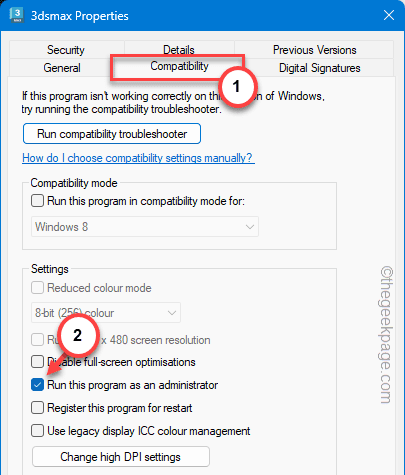Open the Details tab
The width and height of the screenshot is (405, 475).
[x=179, y=50]
